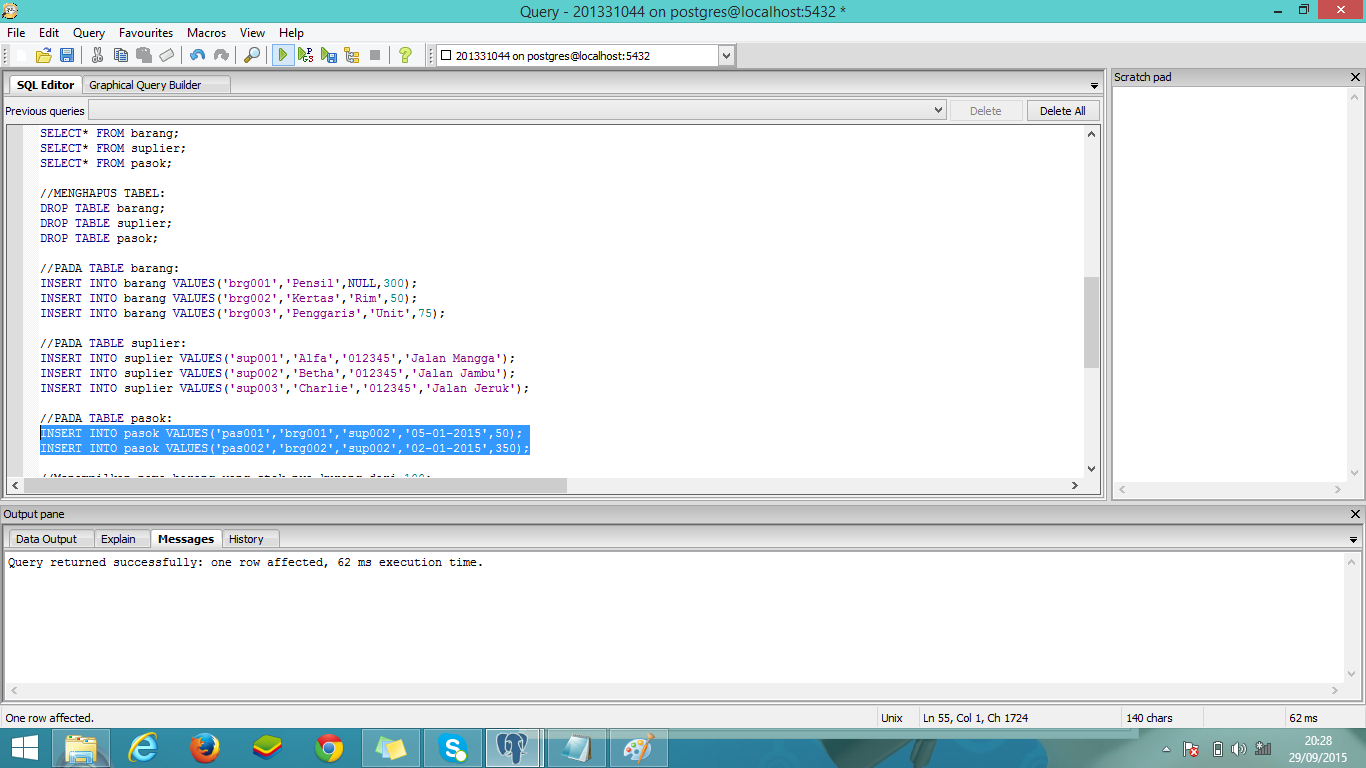
Task: Expand the Previous queries dropdown
Action: tap(938, 111)
